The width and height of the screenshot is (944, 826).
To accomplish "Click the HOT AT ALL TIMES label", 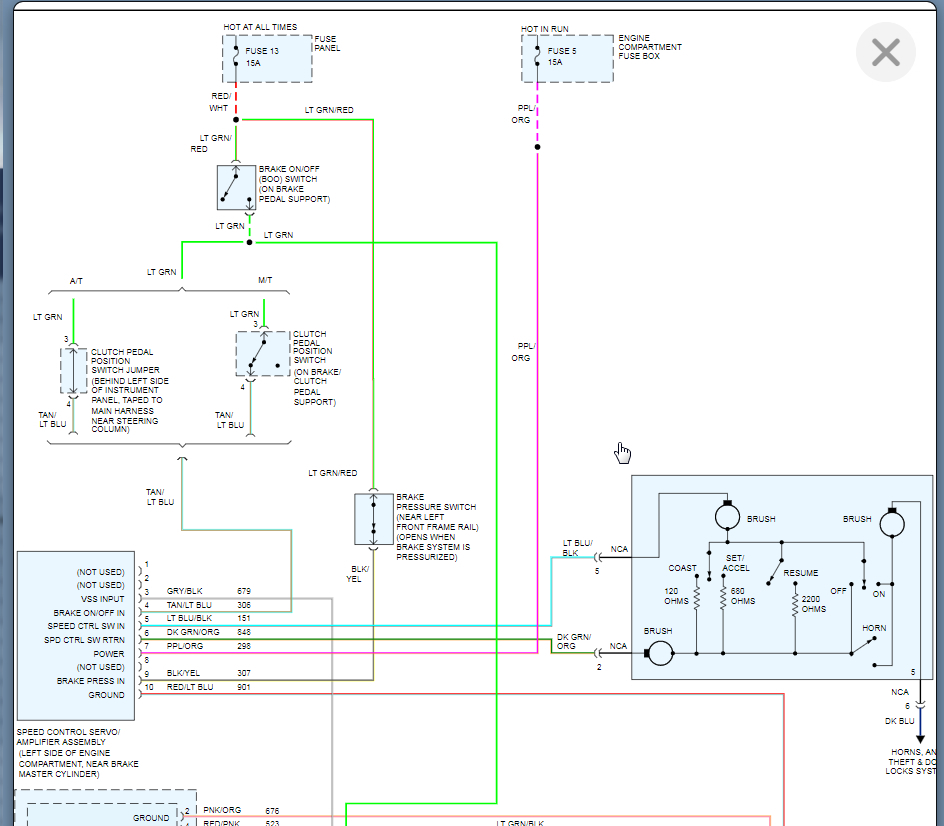I will pos(260,27).
